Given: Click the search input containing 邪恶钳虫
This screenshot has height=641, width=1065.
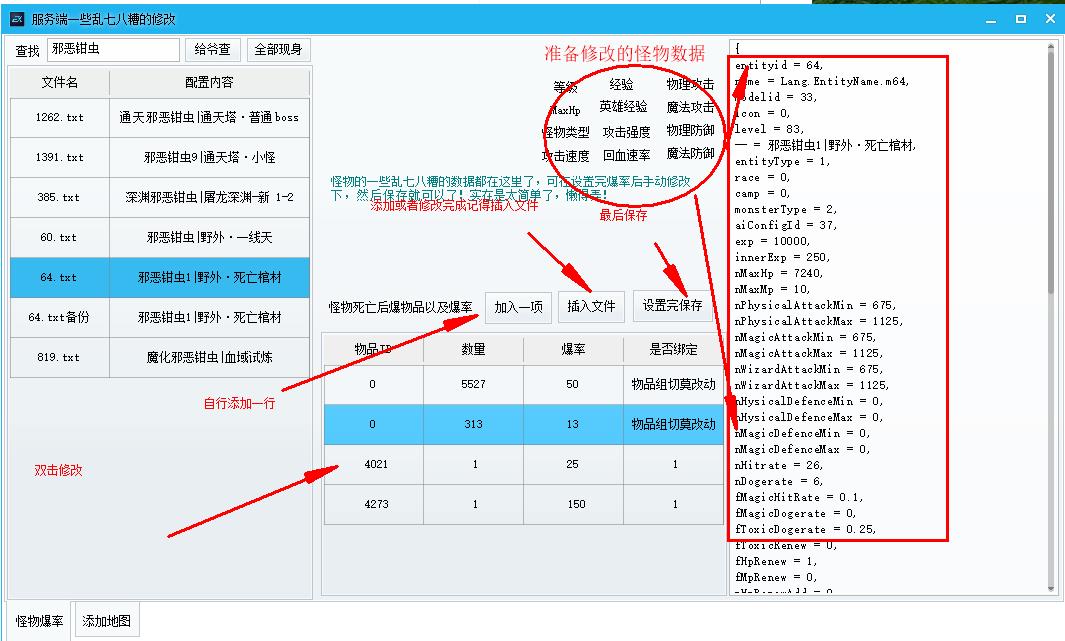Looking at the screenshot, I should [x=112, y=50].
